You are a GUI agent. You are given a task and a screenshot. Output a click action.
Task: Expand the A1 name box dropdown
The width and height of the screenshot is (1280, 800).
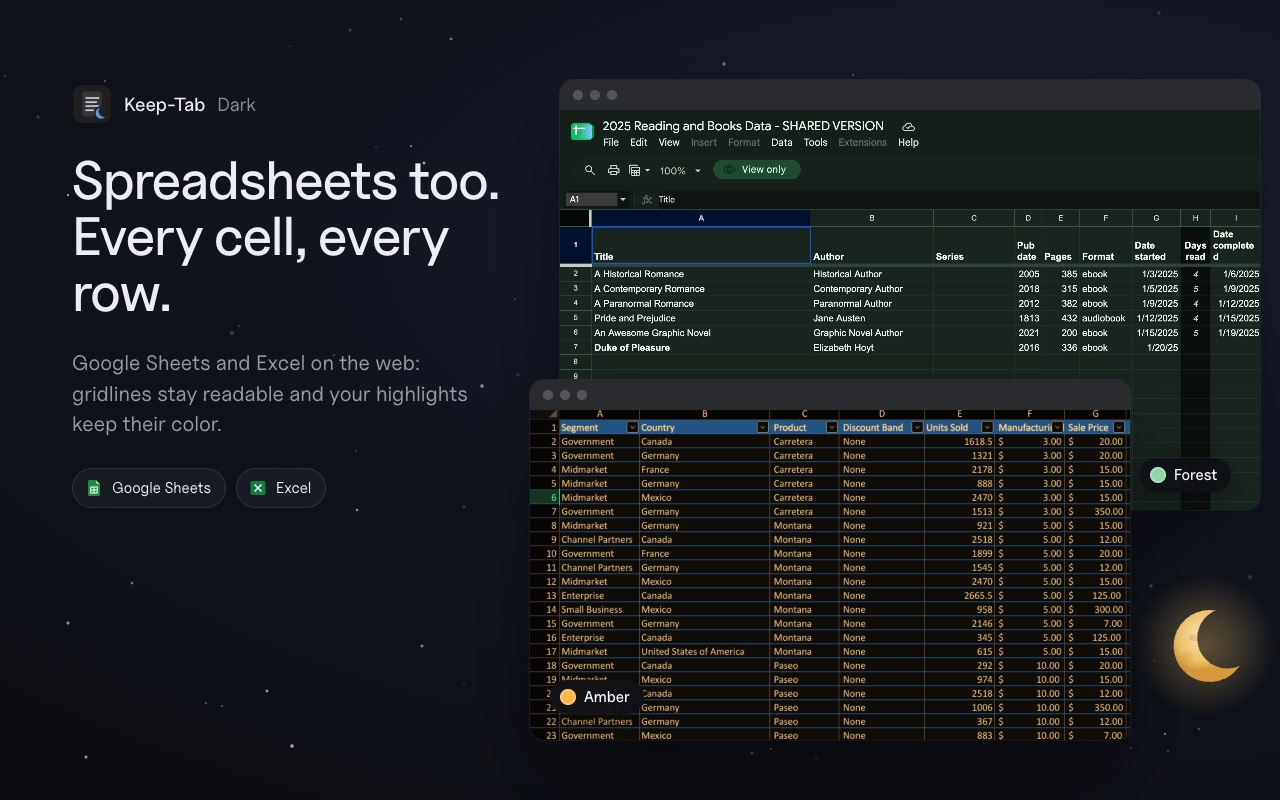click(x=623, y=199)
